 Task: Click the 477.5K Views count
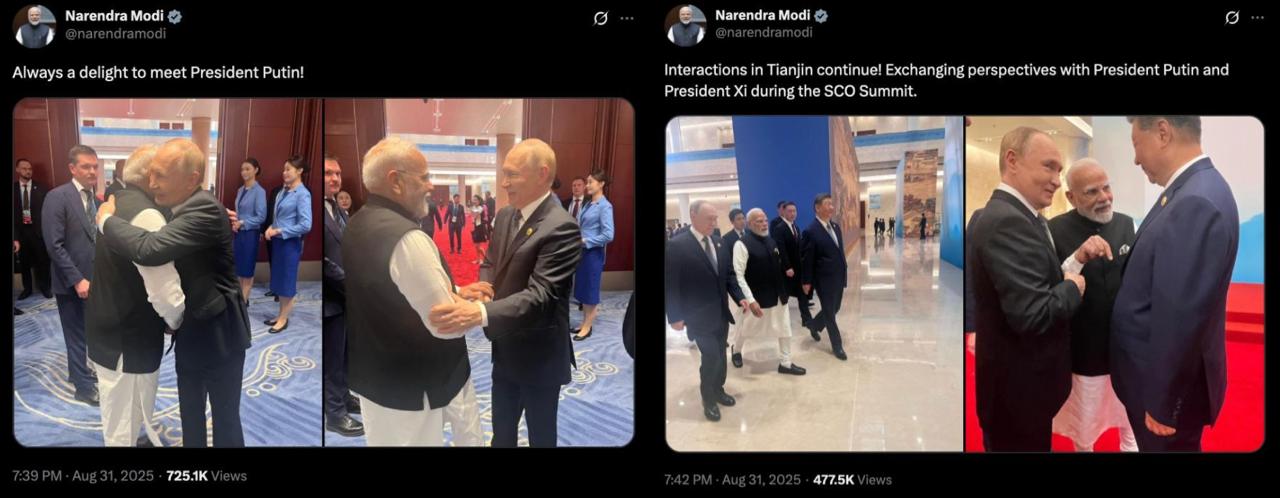pos(852,480)
